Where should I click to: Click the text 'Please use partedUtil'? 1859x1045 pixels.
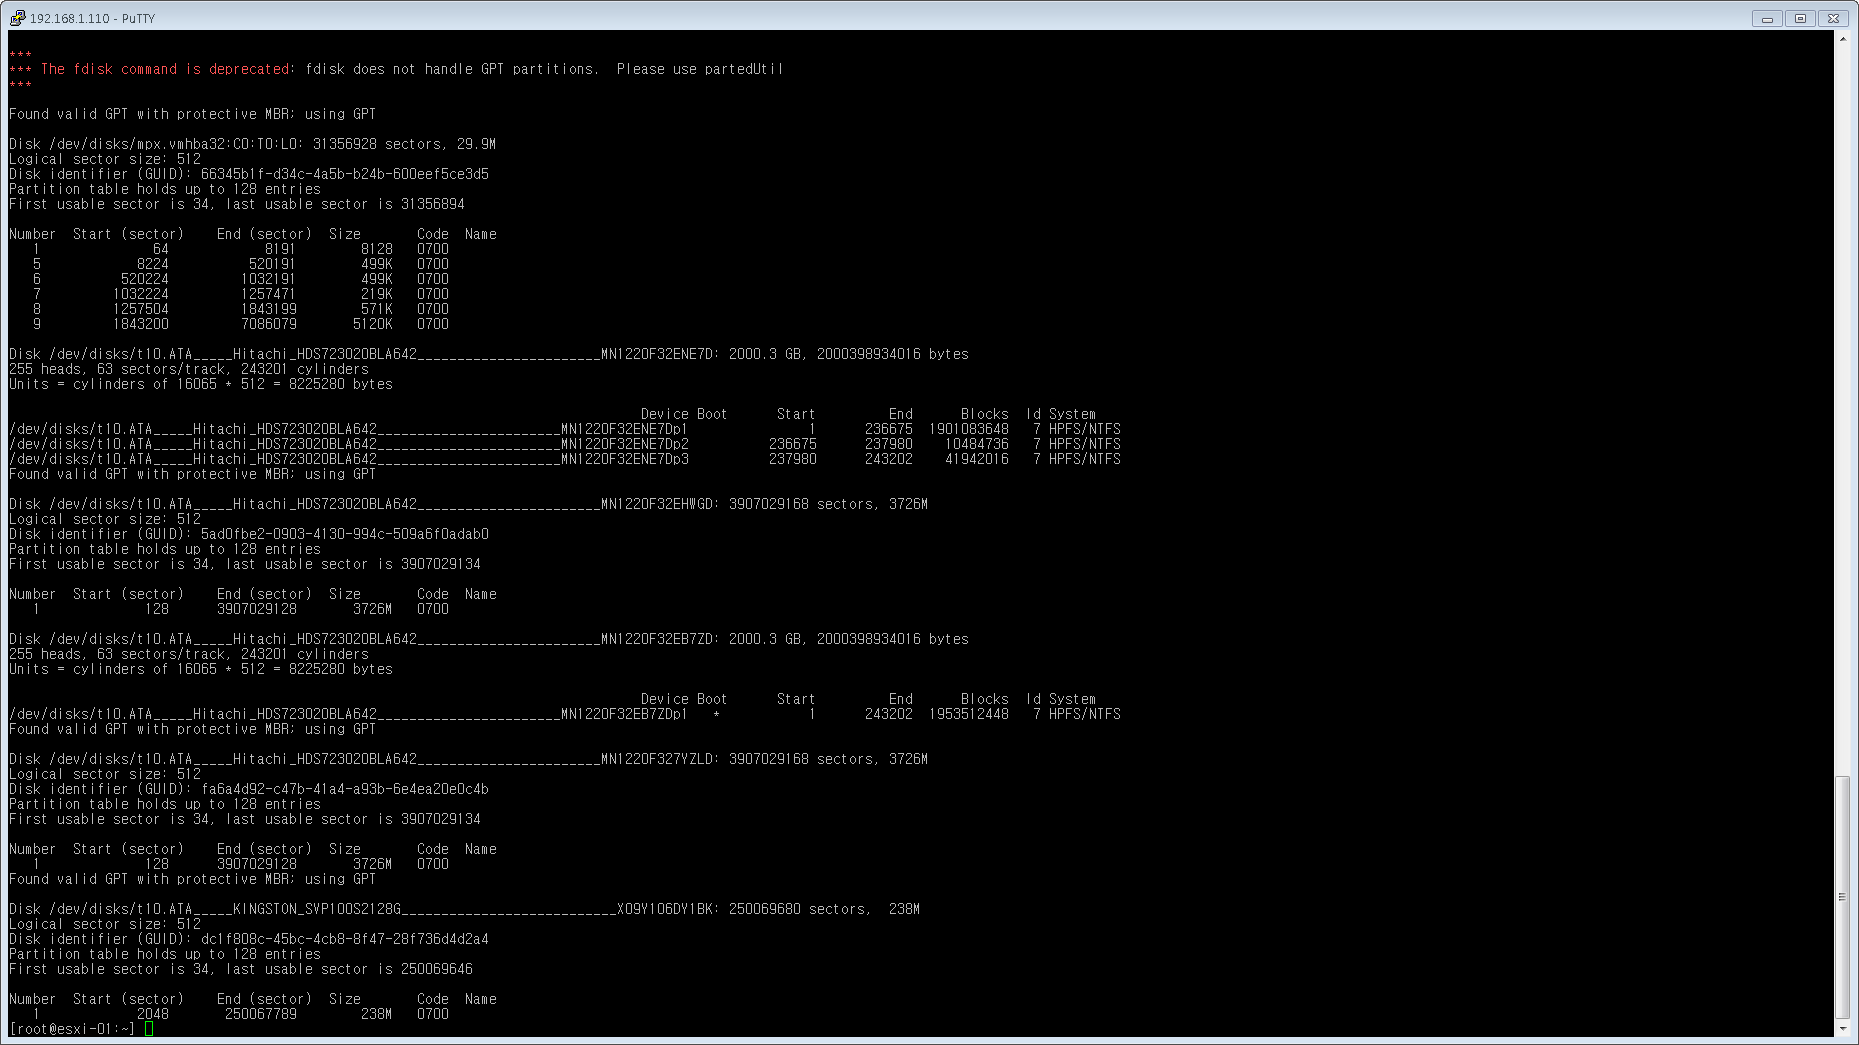pyautogui.click(x=700, y=69)
